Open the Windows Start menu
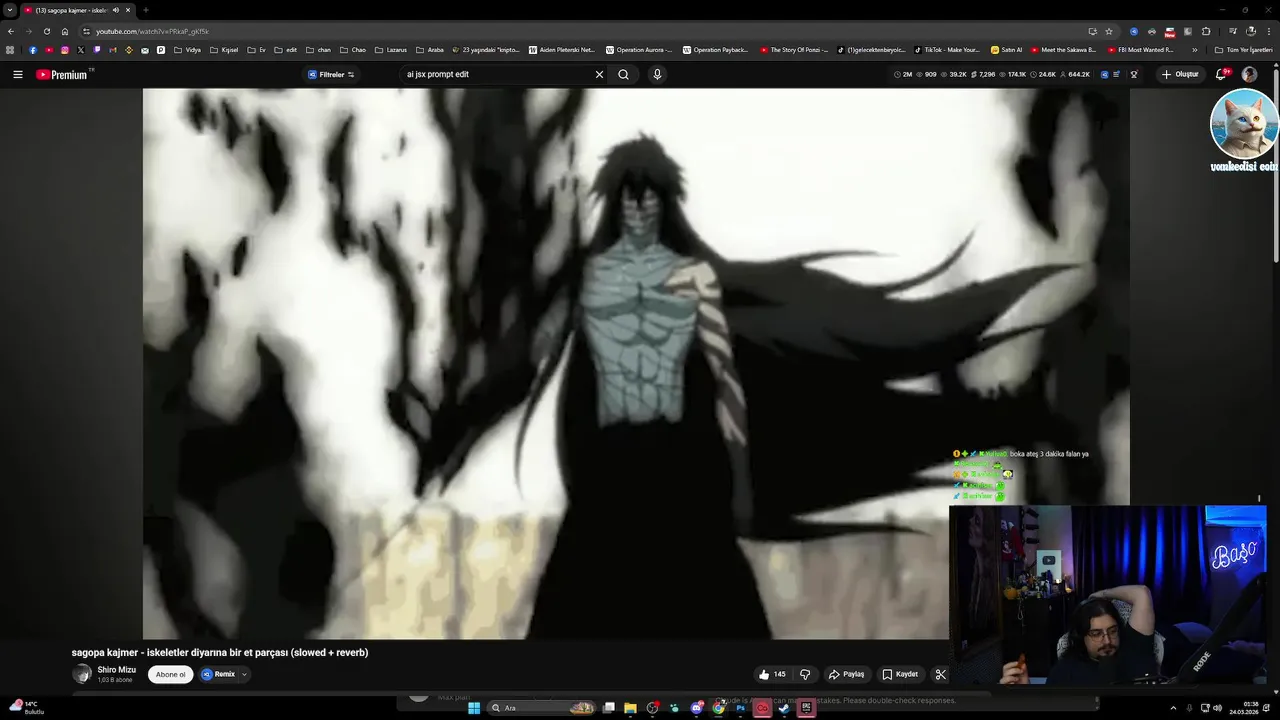The width and height of the screenshot is (1280, 720). [x=473, y=708]
